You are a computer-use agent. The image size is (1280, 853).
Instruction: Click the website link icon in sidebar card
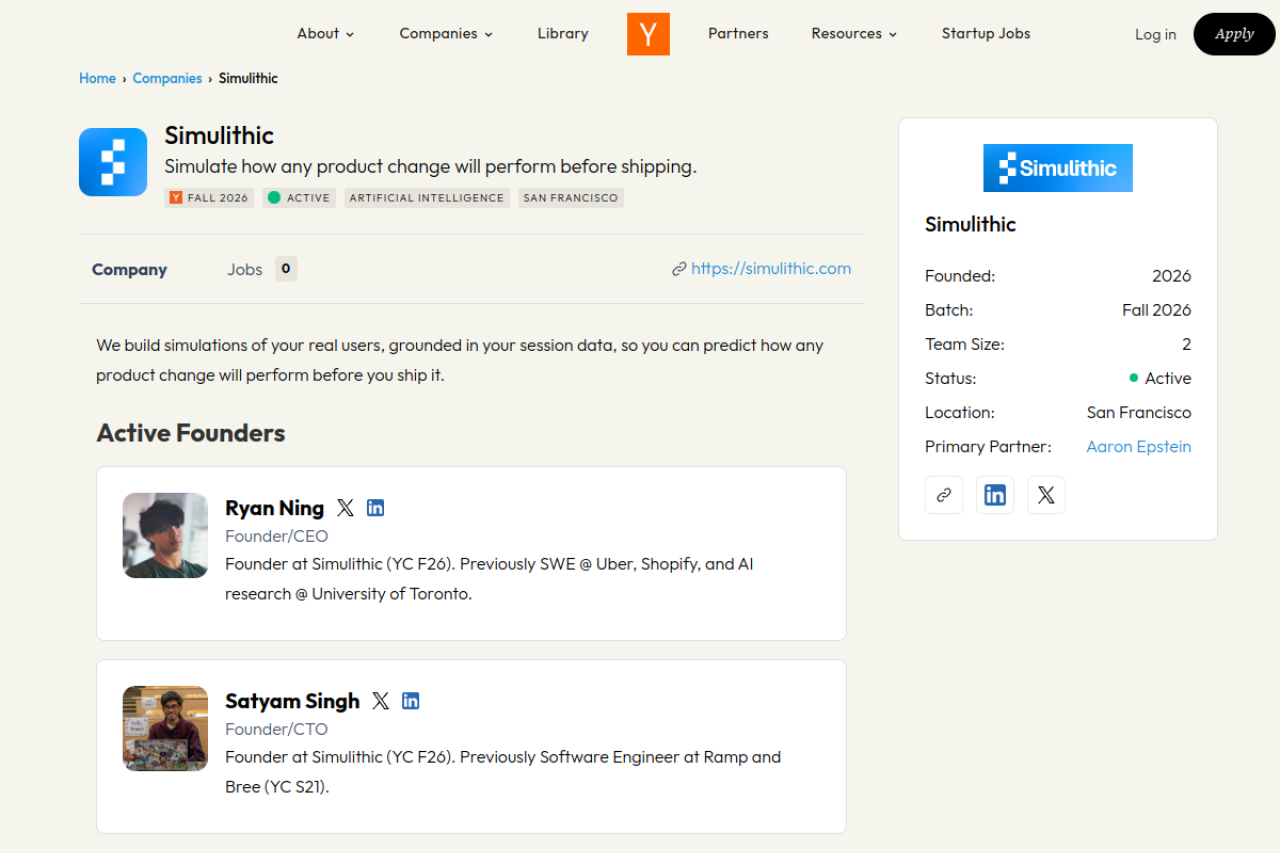pos(944,495)
